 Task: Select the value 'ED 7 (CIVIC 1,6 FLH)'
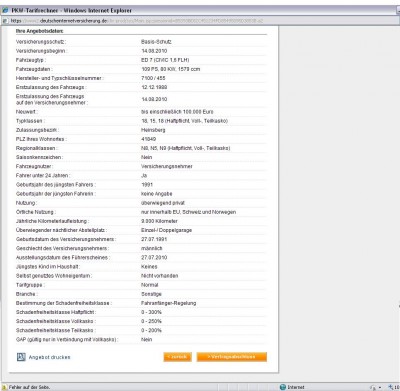165,60
